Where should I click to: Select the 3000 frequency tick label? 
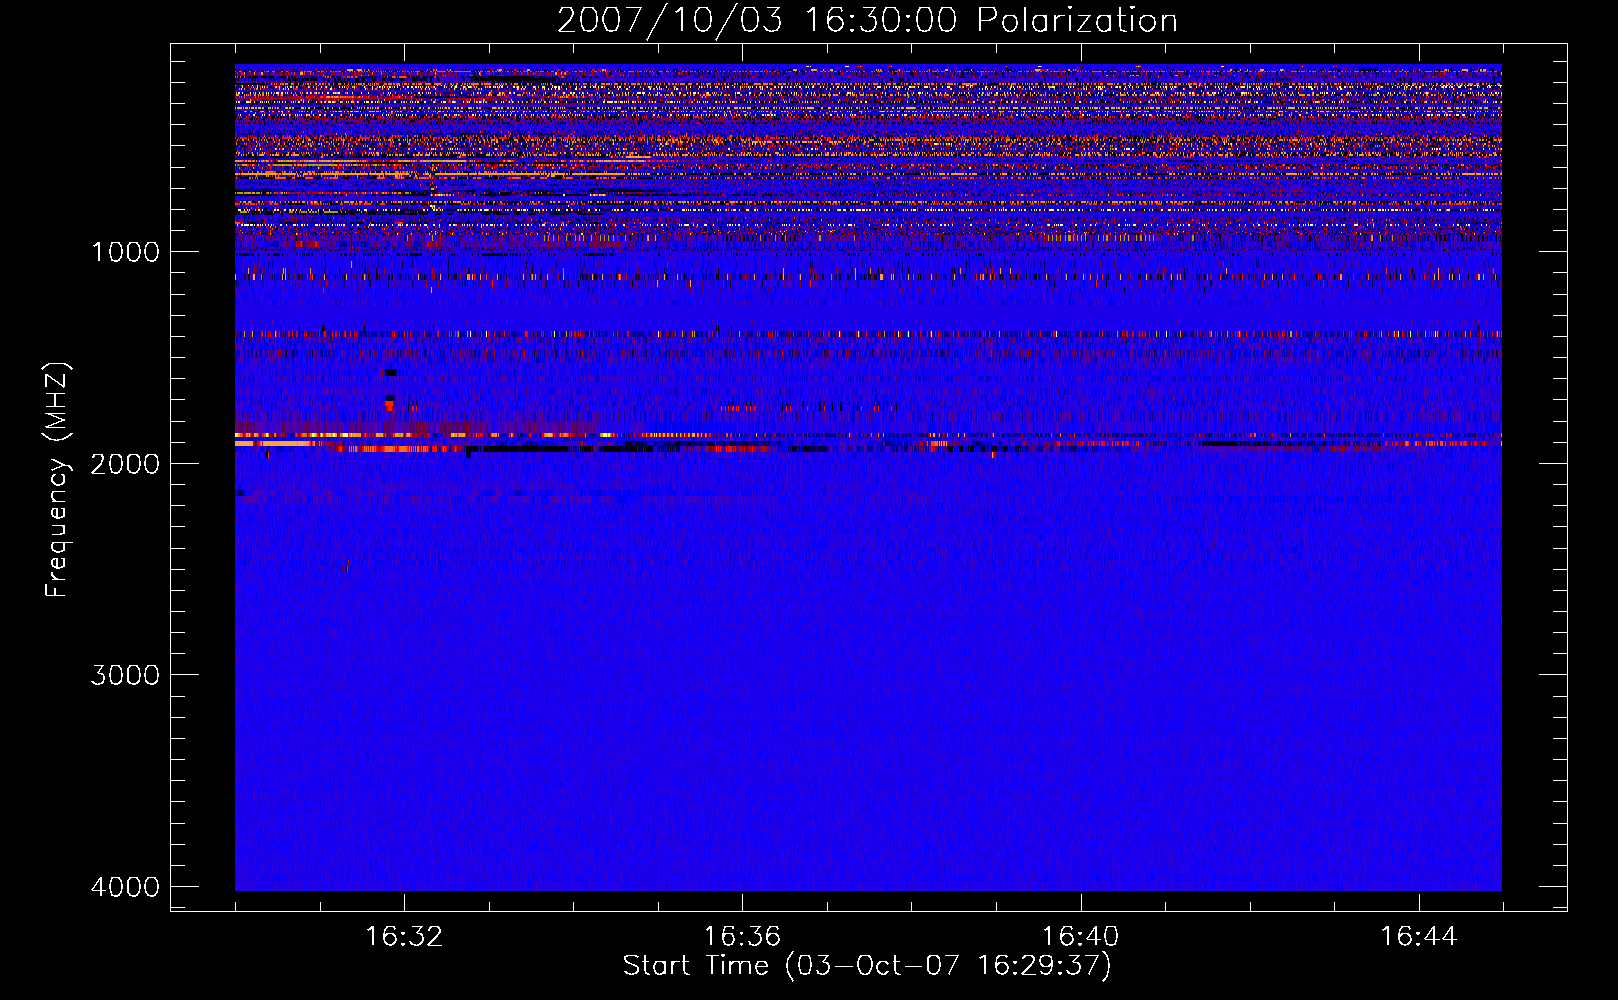click(125, 675)
